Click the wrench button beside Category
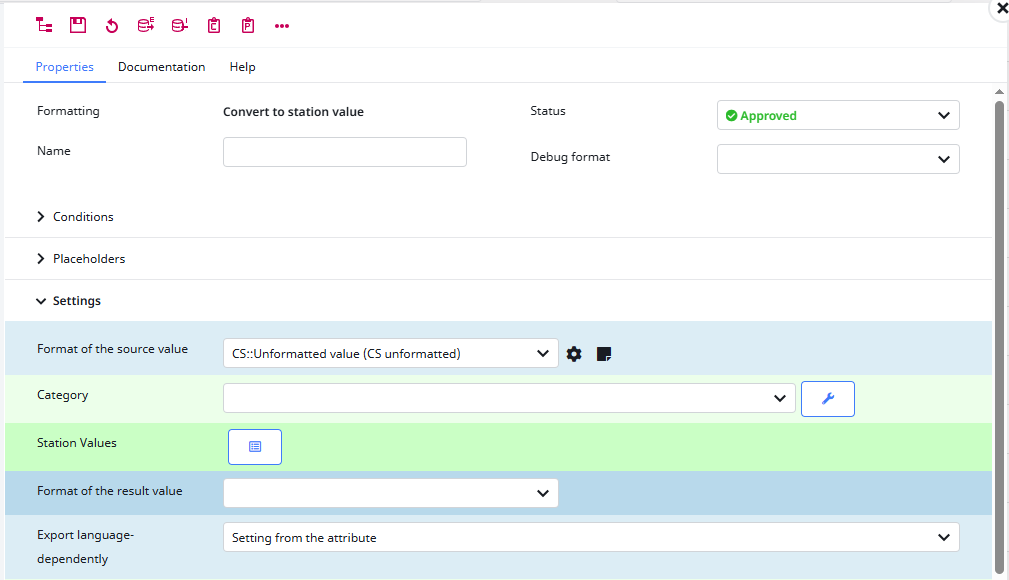The image size is (1009, 580). tap(827, 398)
